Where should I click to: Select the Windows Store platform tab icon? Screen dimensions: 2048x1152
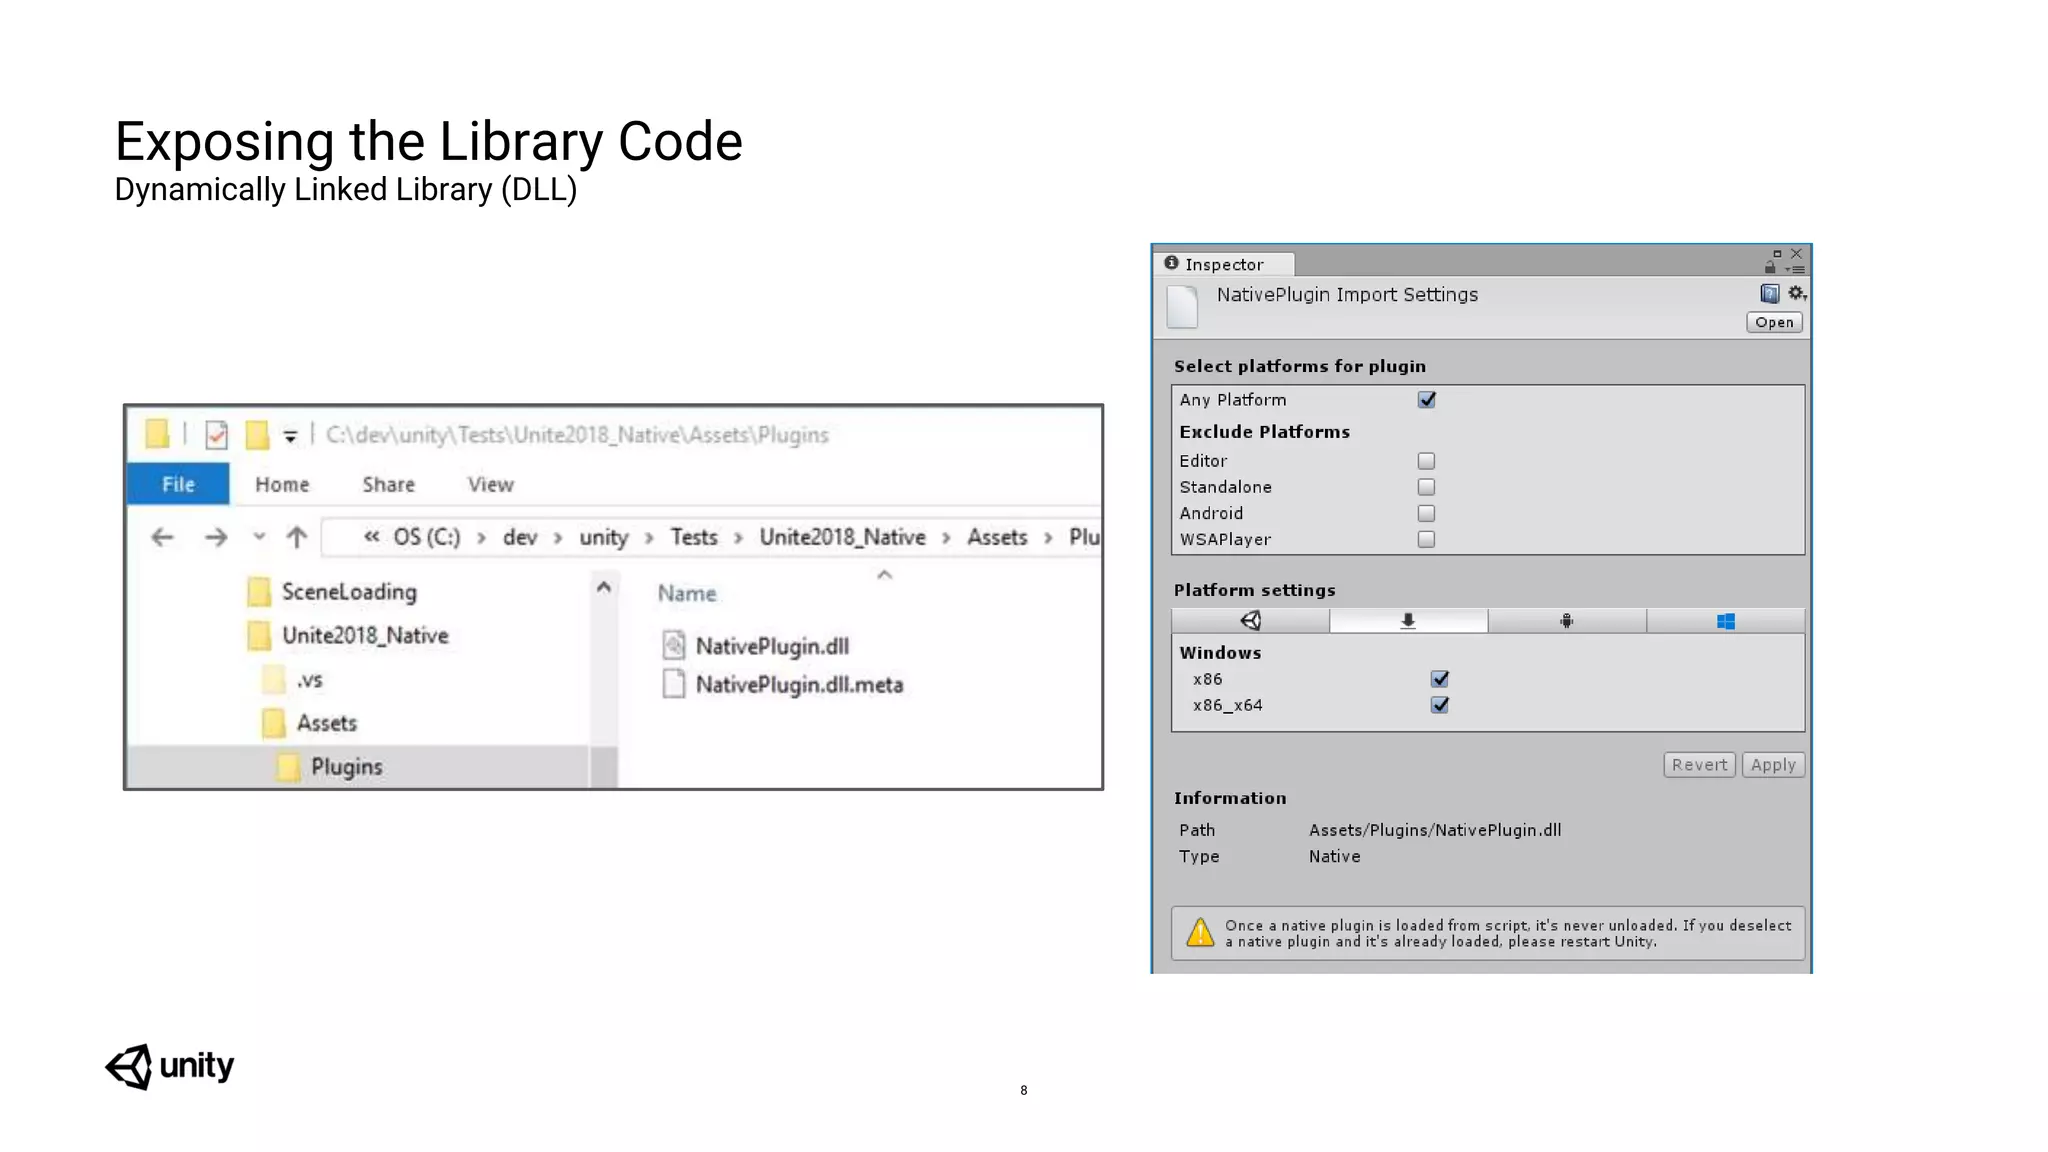pos(1725,621)
